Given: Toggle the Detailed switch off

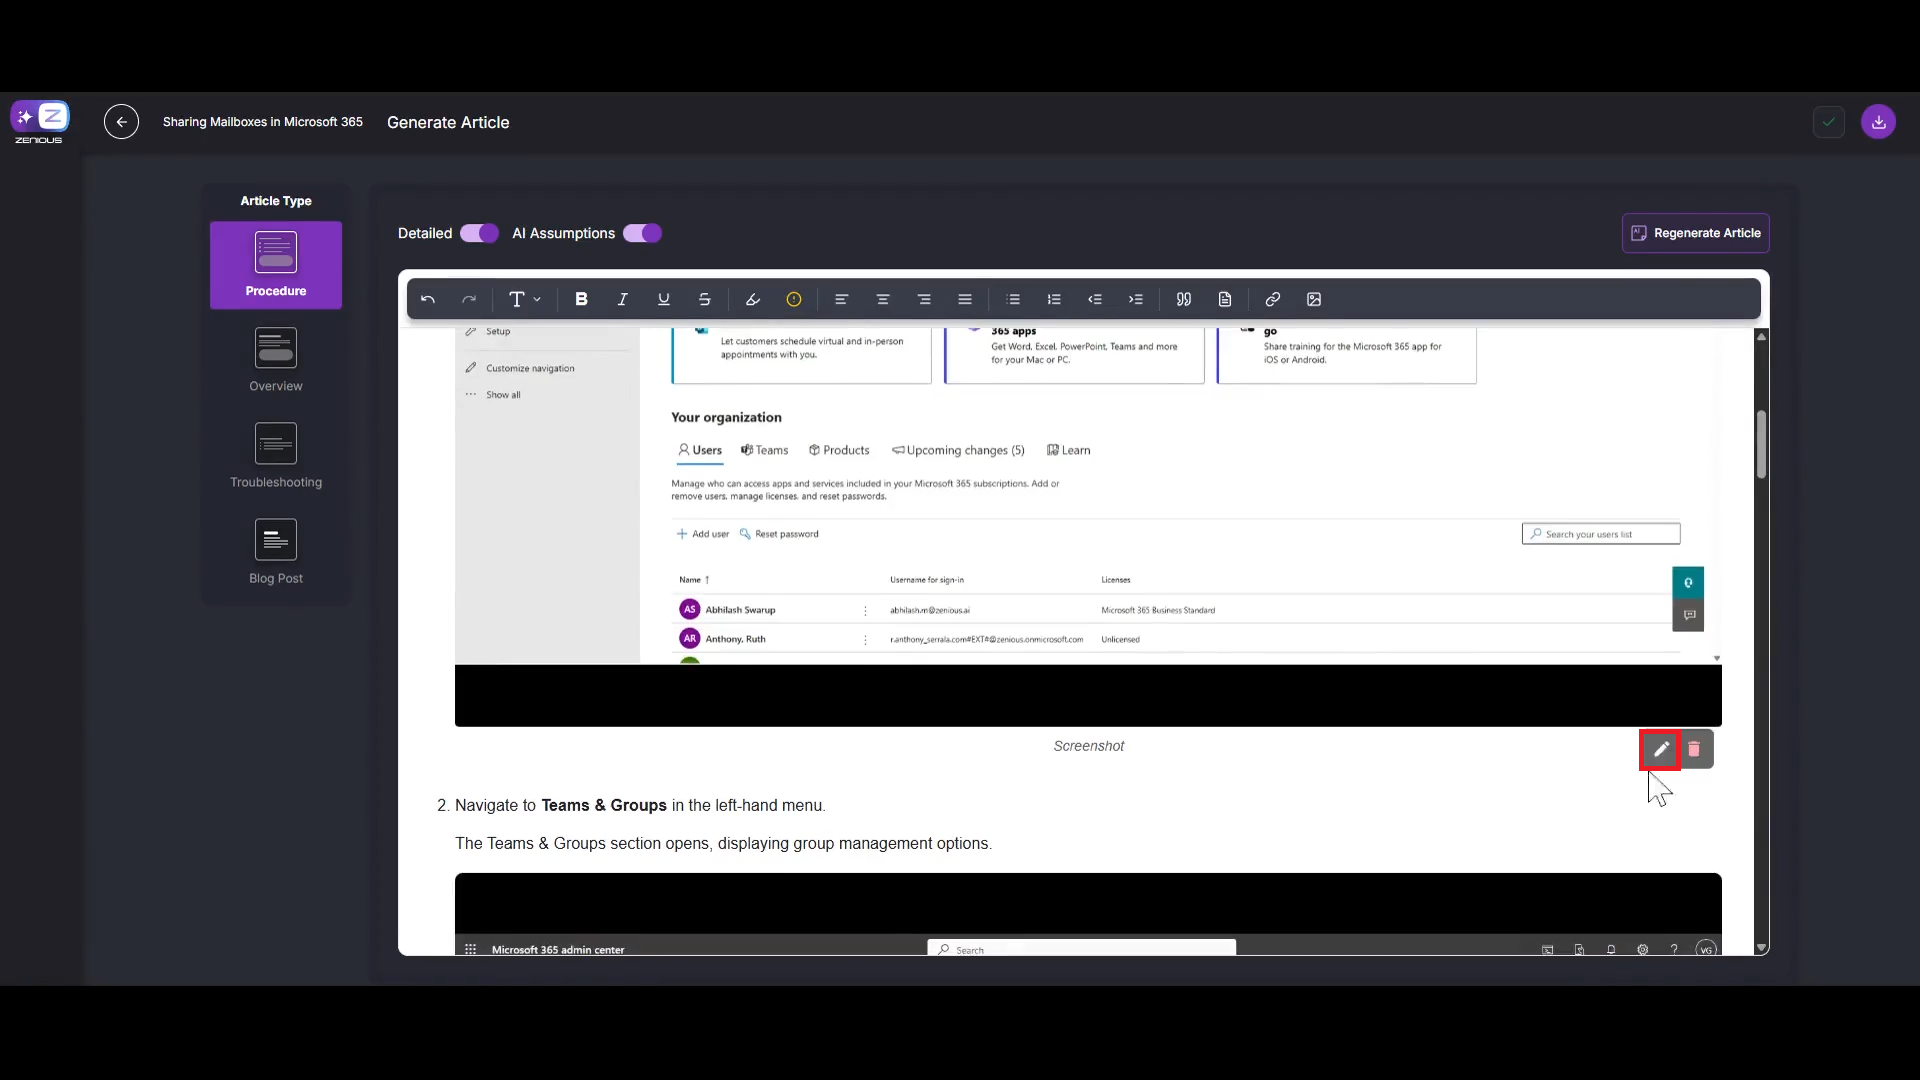Looking at the screenshot, I should click(479, 233).
